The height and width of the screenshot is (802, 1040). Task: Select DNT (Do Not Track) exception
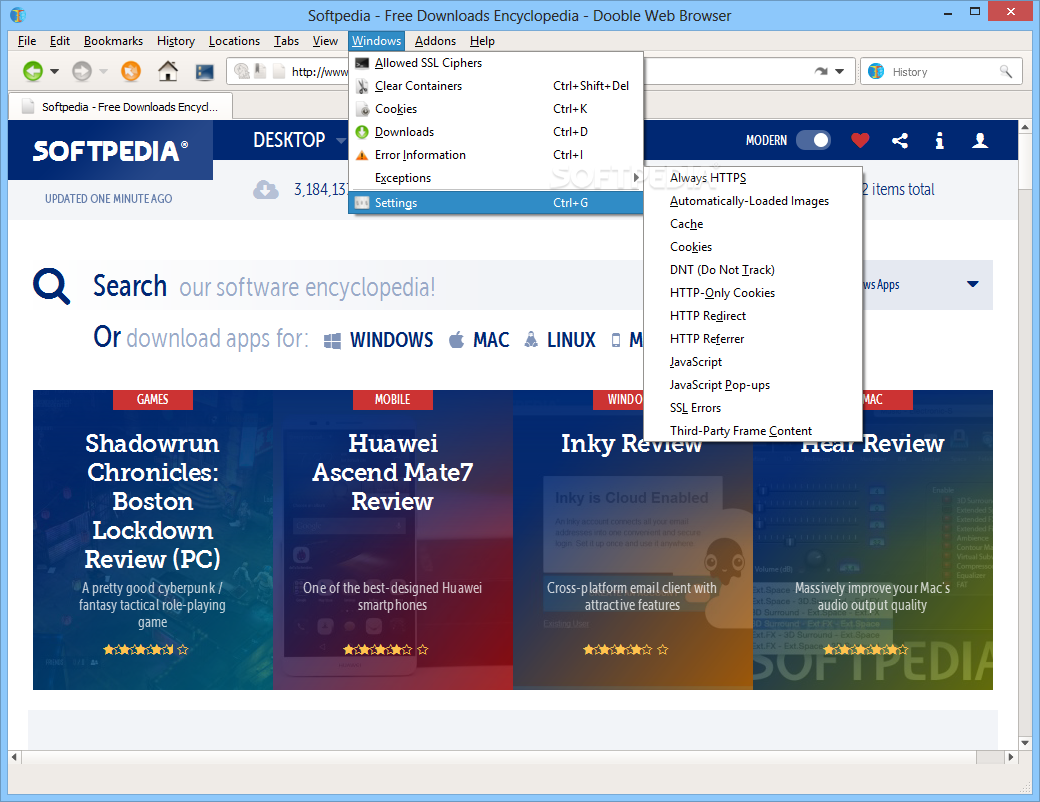click(753, 270)
